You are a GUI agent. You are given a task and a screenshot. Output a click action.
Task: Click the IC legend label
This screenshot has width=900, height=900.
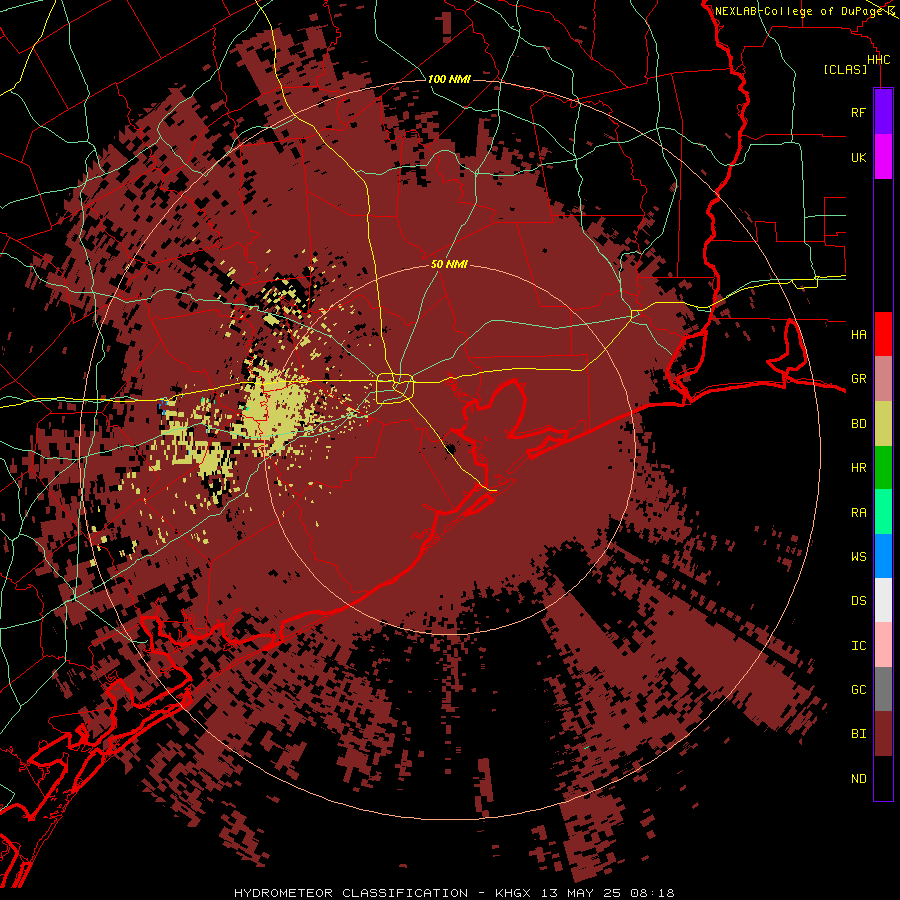coord(858,646)
